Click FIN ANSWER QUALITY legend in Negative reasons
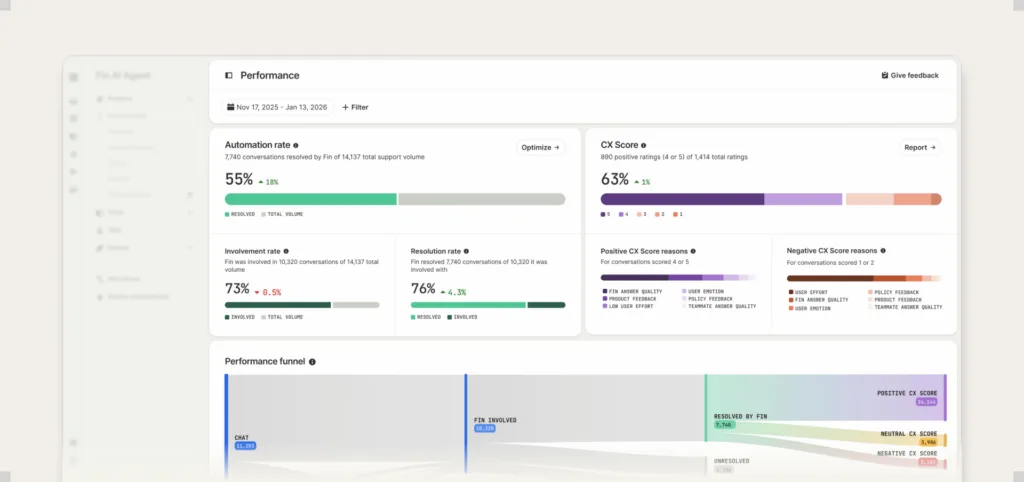The height and width of the screenshot is (482, 1024). pyautogui.click(x=818, y=300)
